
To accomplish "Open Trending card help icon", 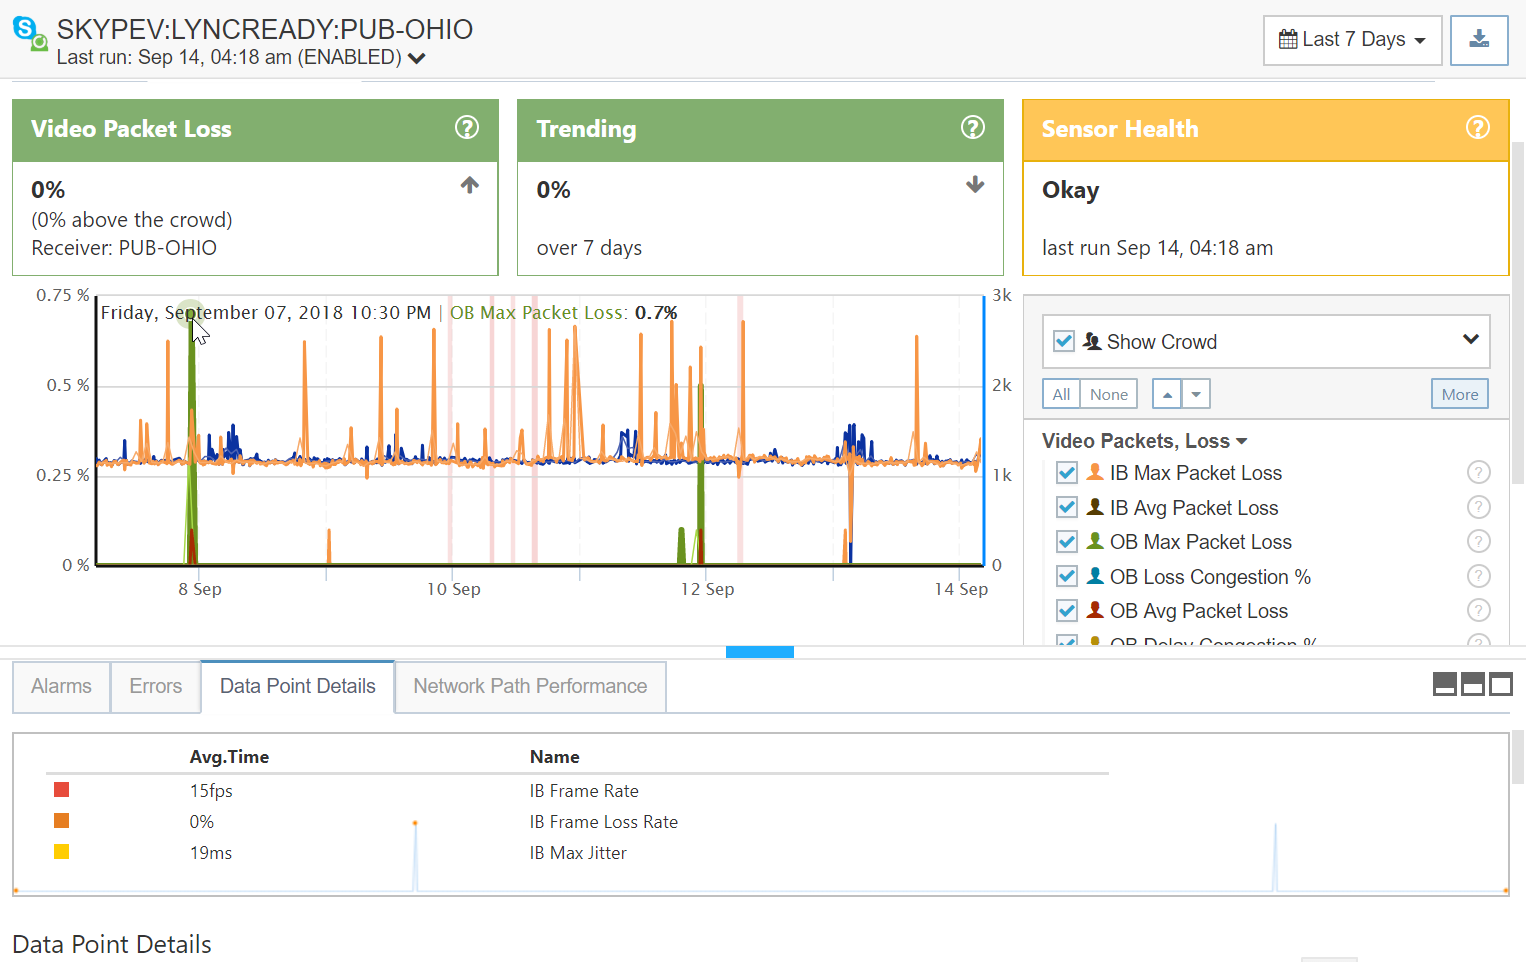I will point(973,128).
